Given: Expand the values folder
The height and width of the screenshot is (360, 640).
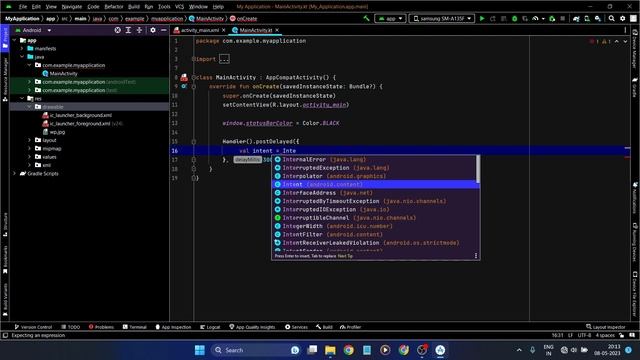Looking at the screenshot, I should click(29, 157).
